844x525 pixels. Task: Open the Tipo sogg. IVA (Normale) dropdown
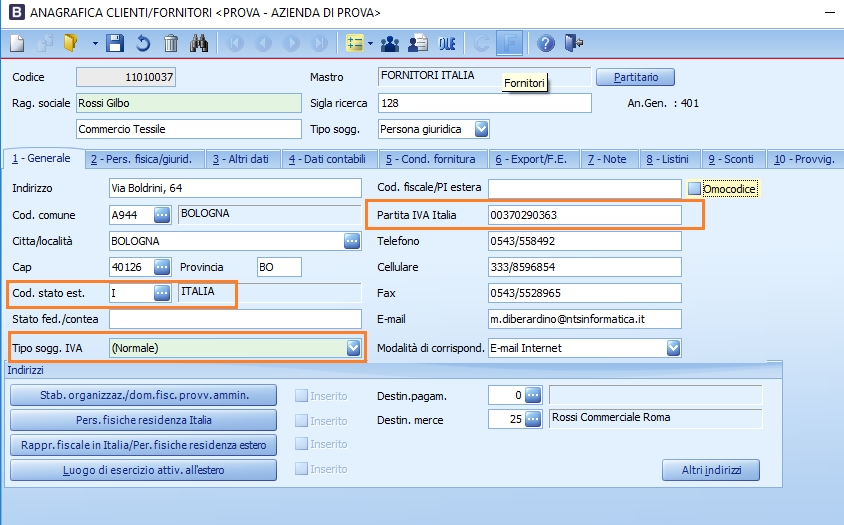[x=353, y=348]
